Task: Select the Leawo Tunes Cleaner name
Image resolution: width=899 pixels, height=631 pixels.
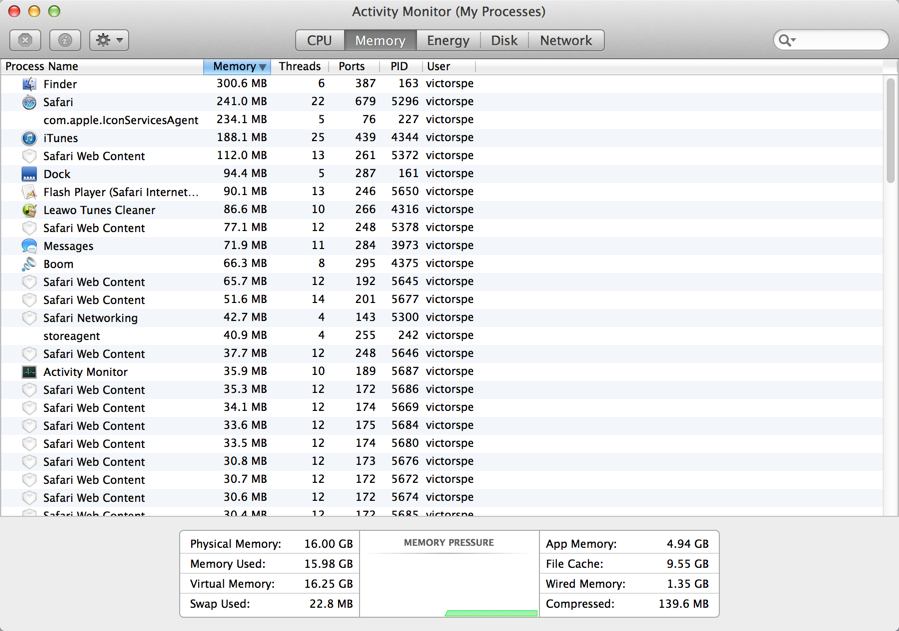Action: pos(99,210)
